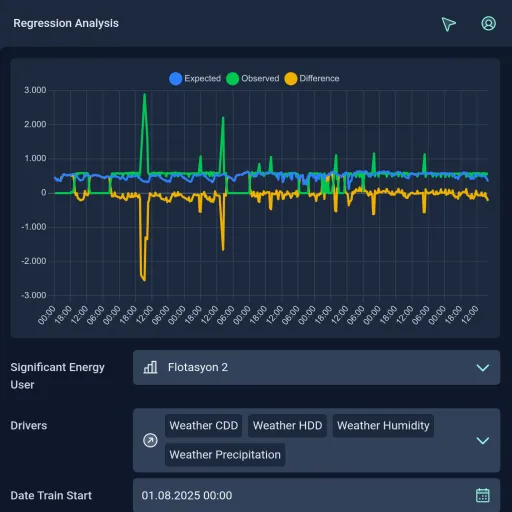Click the Significant Energy User label
This screenshot has width=512, height=512.
[x=57, y=376]
